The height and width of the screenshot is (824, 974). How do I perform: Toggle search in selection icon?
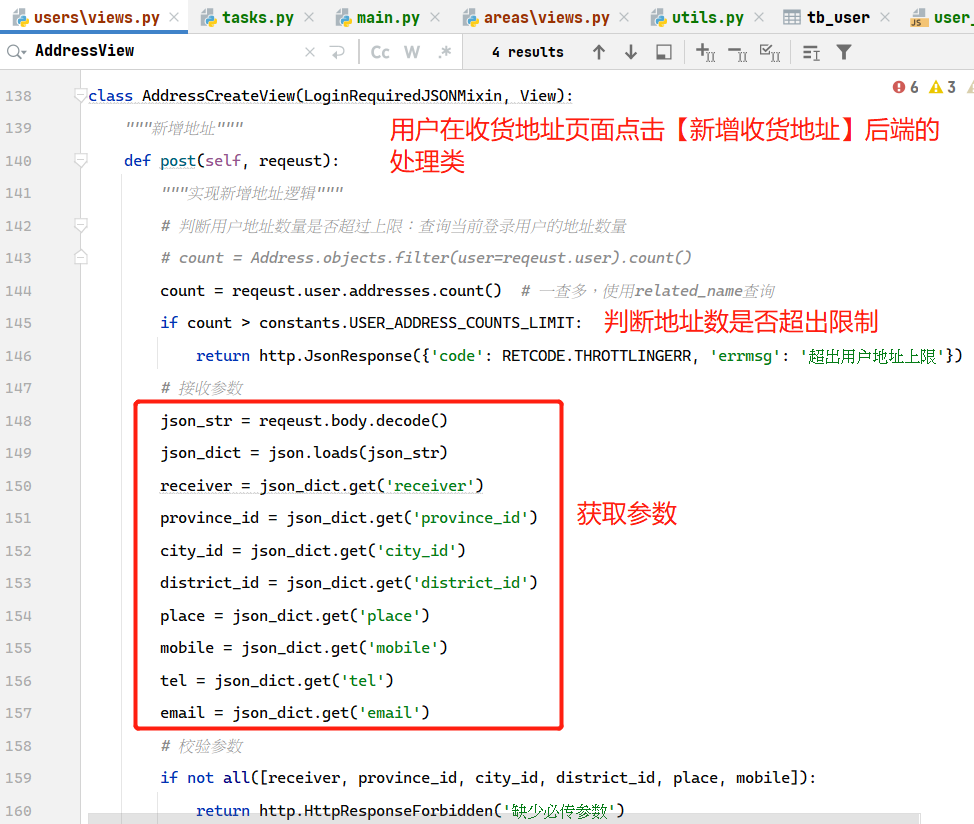[664, 52]
